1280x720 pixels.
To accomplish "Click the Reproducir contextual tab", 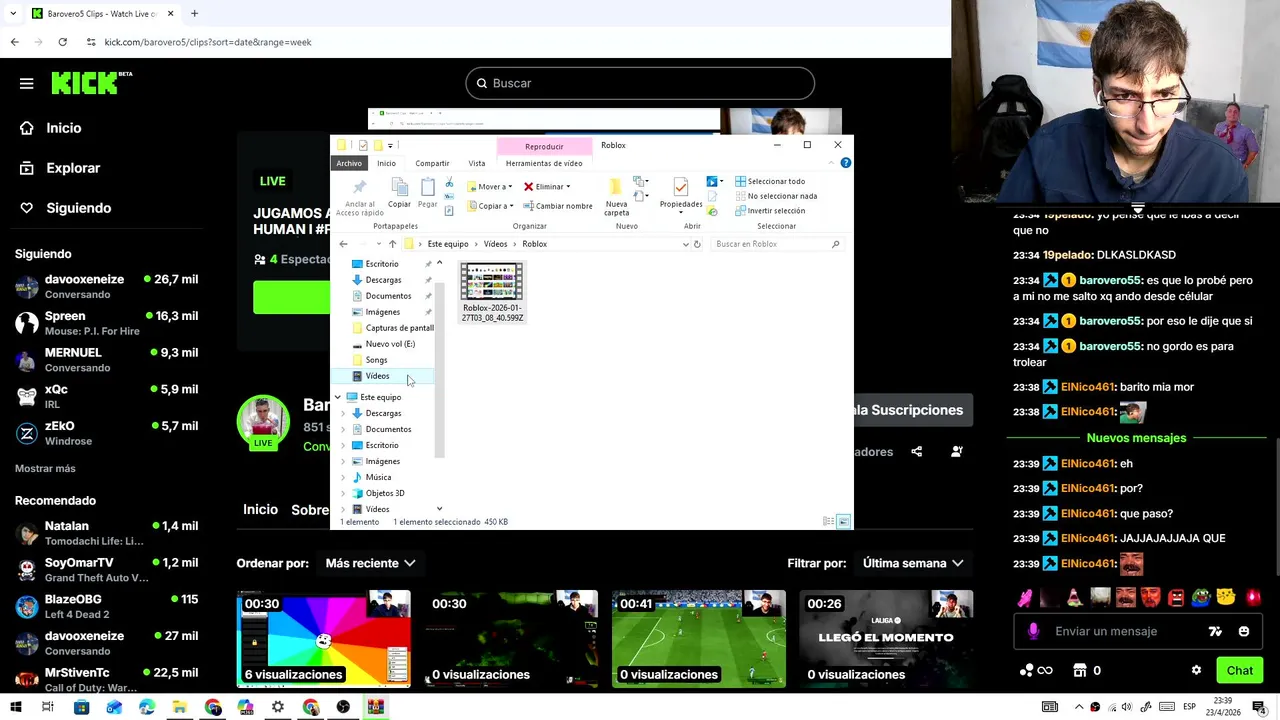I will tap(544, 146).
